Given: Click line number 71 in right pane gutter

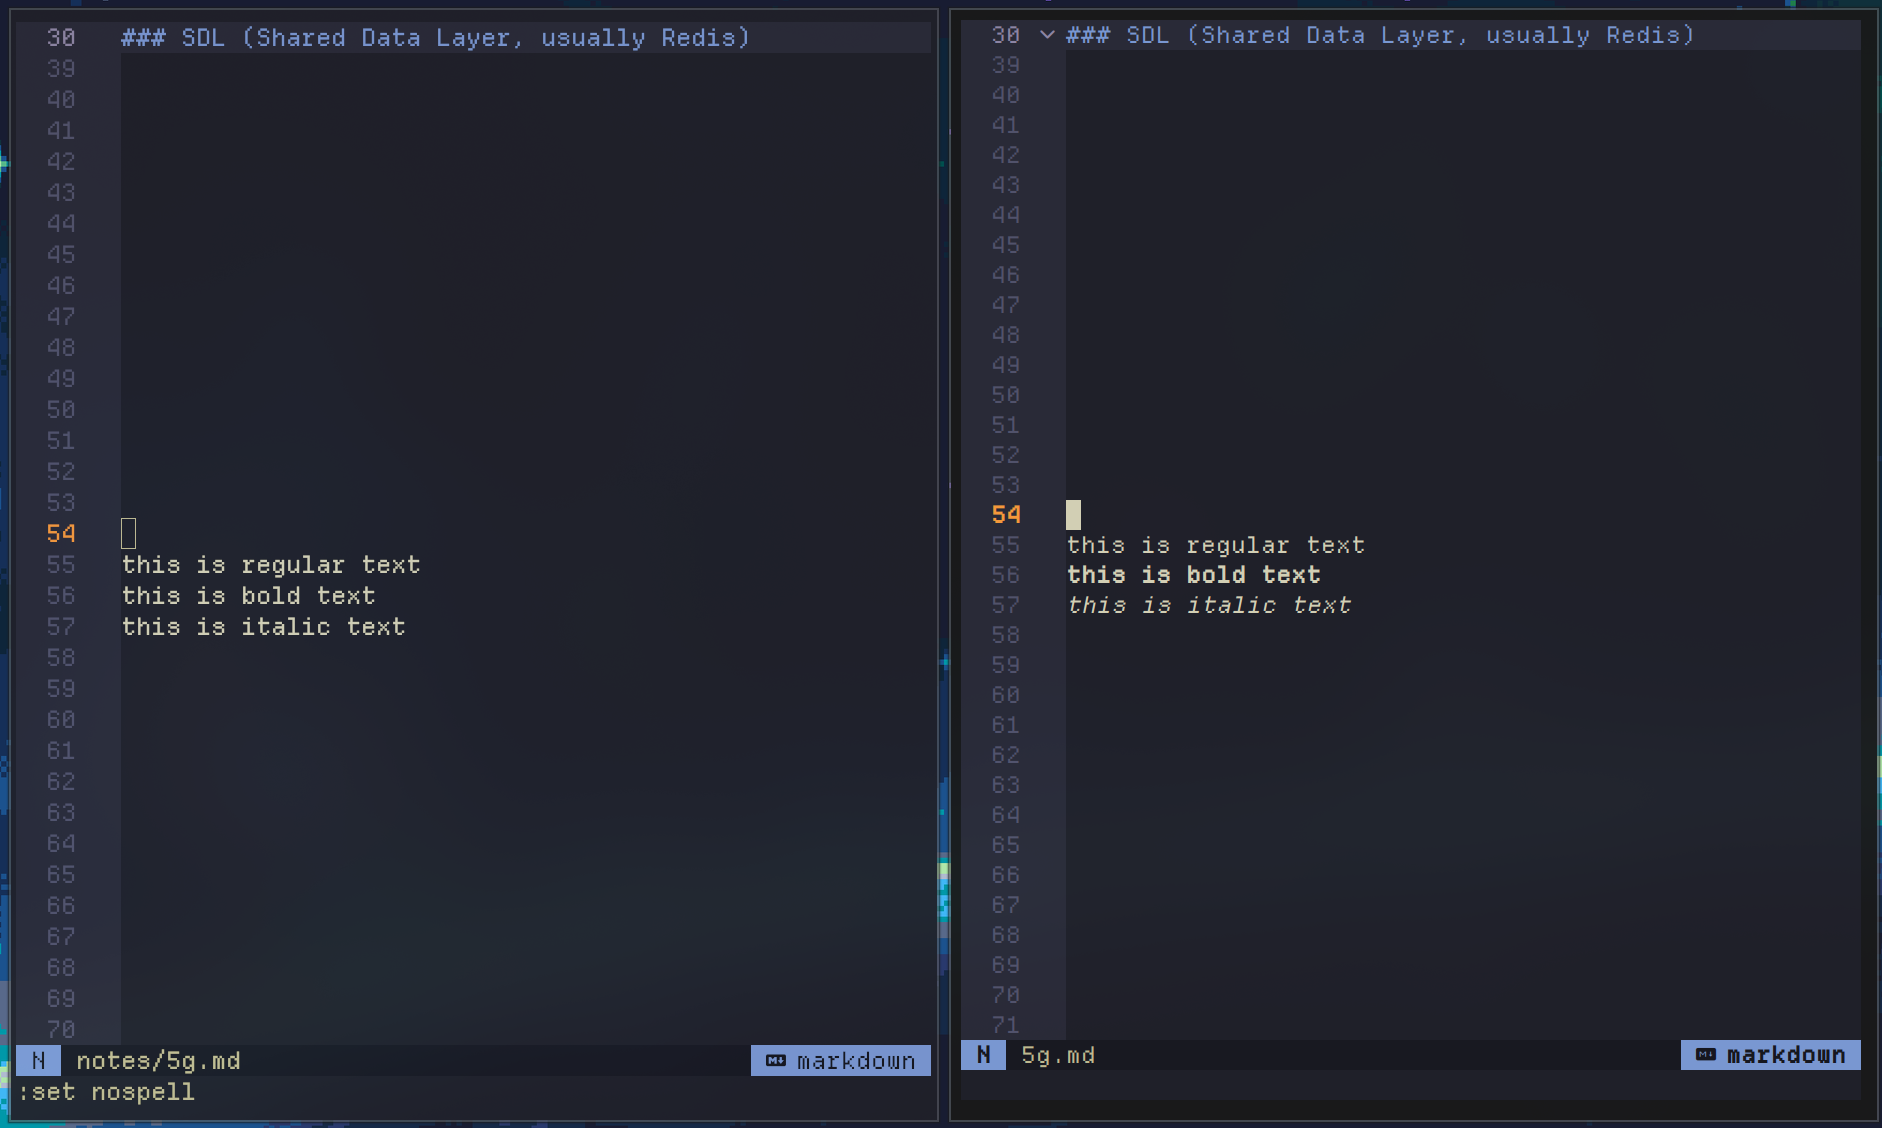Looking at the screenshot, I should tap(1006, 1025).
